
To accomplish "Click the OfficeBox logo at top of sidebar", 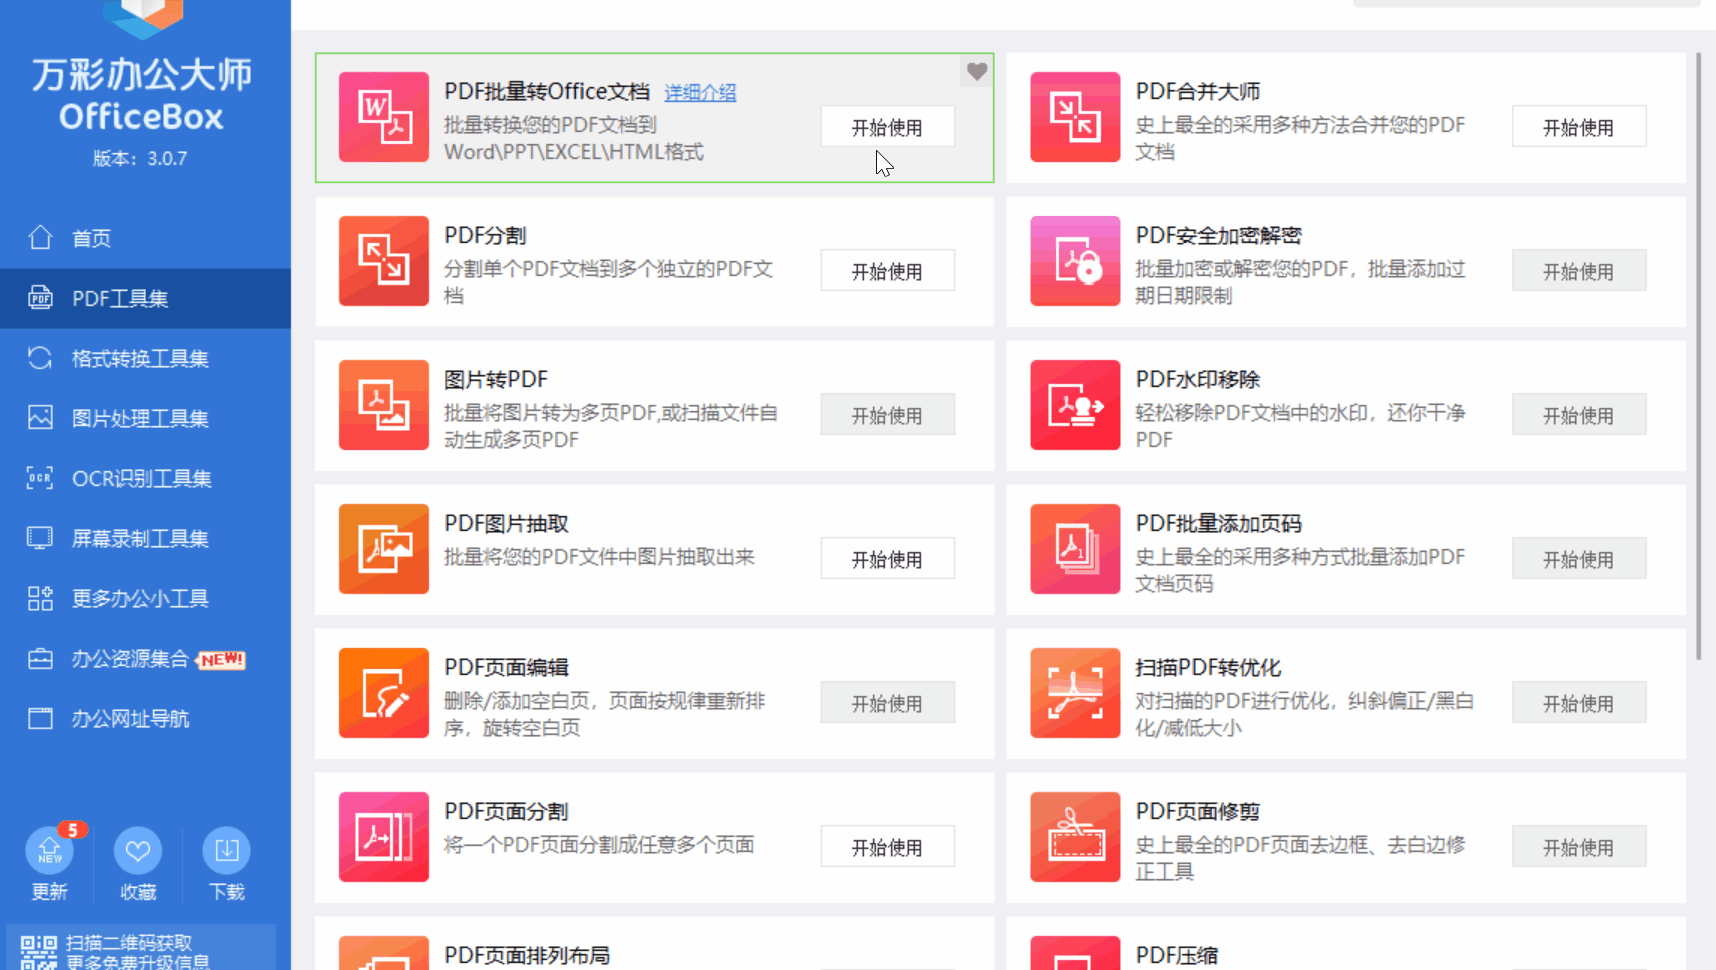I will pos(142,19).
